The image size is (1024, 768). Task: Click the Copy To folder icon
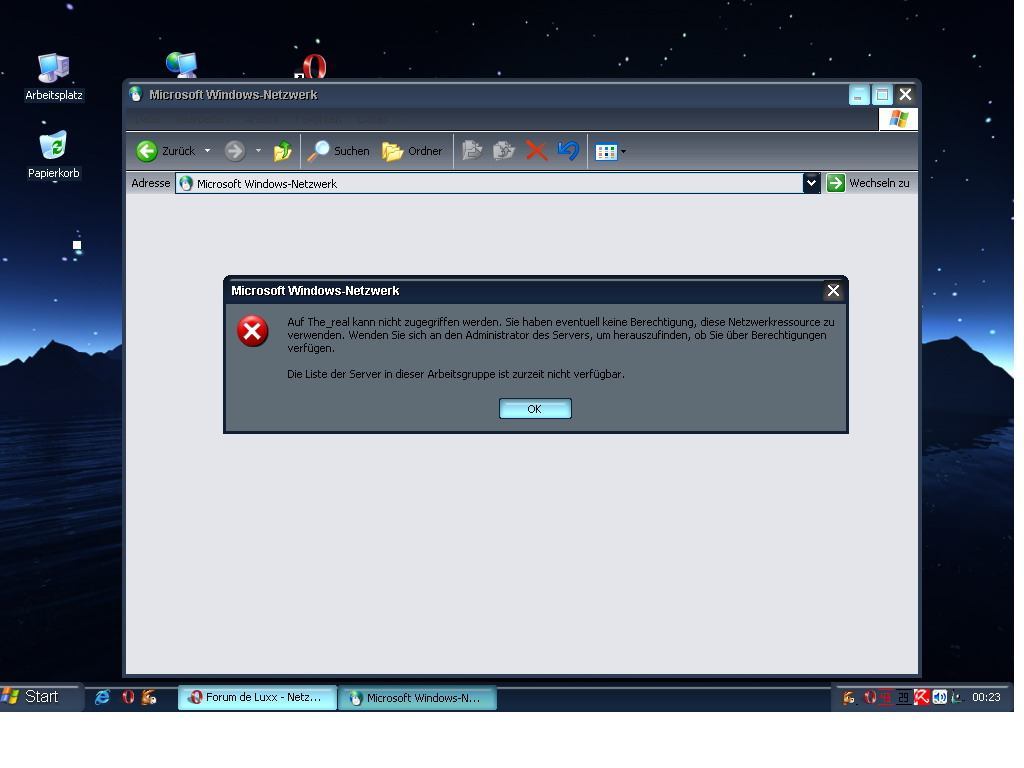[504, 151]
